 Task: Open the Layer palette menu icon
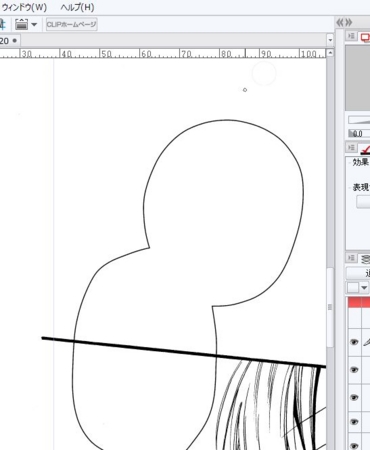click(x=351, y=258)
